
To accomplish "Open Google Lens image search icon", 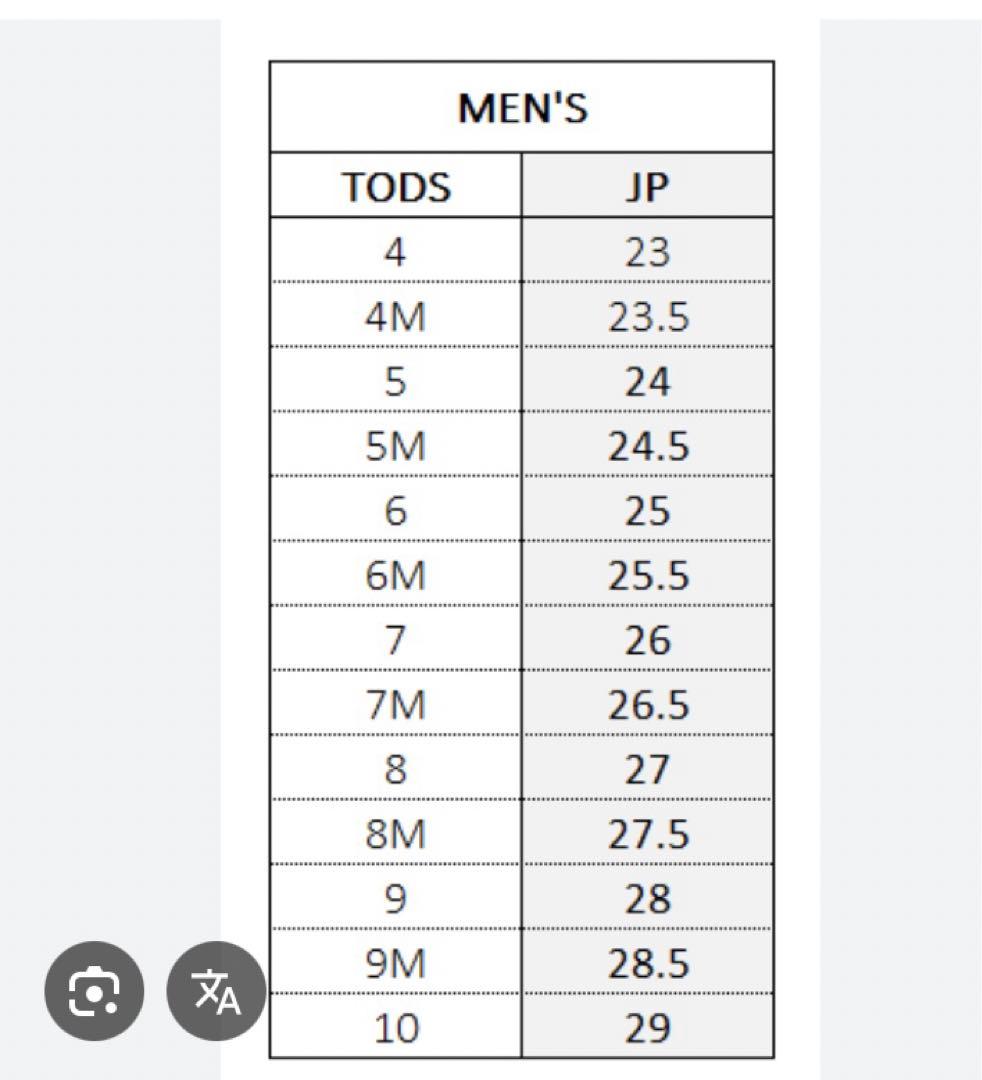I will (x=94, y=991).
